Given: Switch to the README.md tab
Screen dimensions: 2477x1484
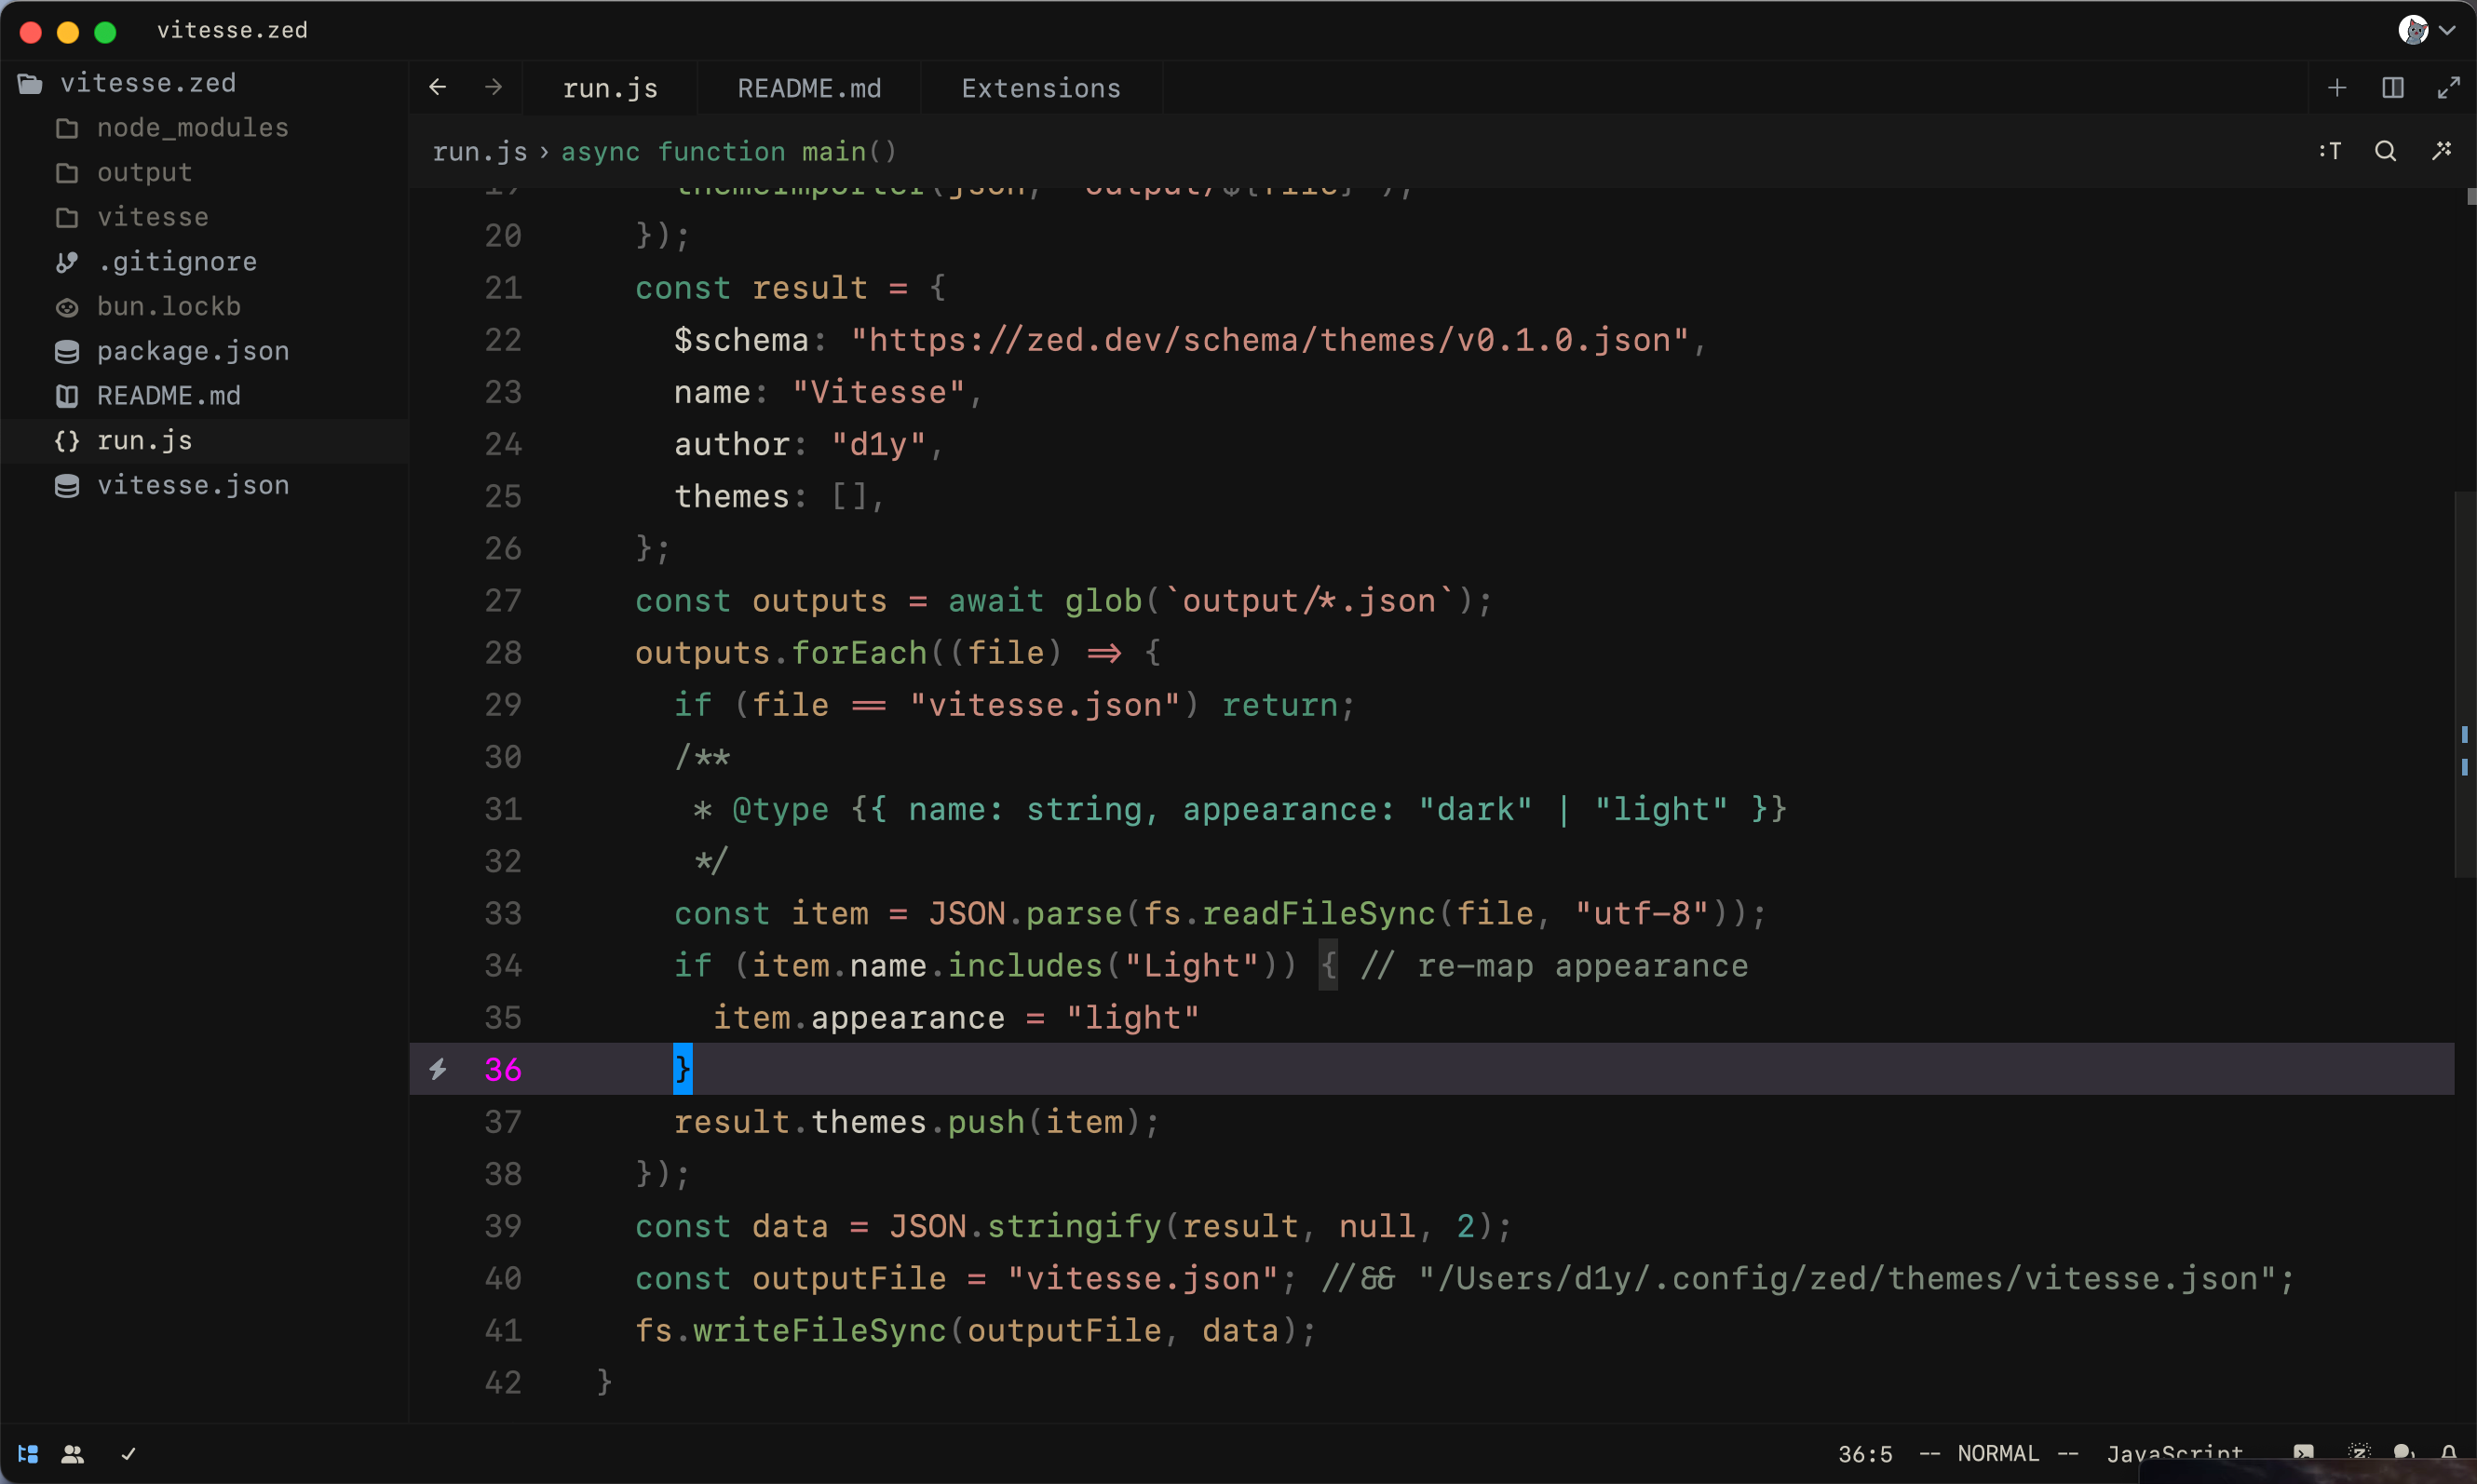Looking at the screenshot, I should pyautogui.click(x=809, y=88).
